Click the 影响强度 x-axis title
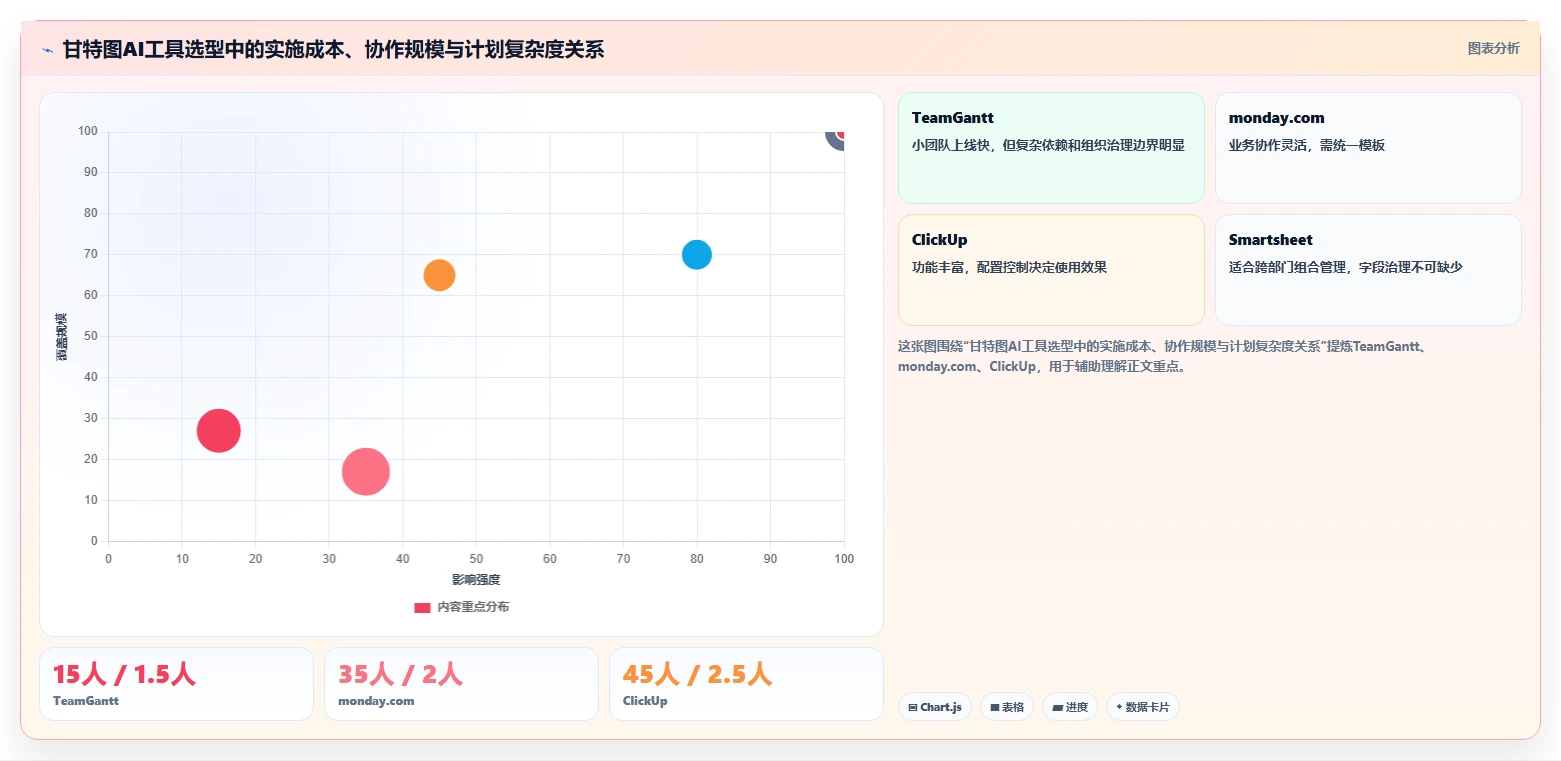Image resolution: width=1561 pixels, height=761 pixels. 476,580
